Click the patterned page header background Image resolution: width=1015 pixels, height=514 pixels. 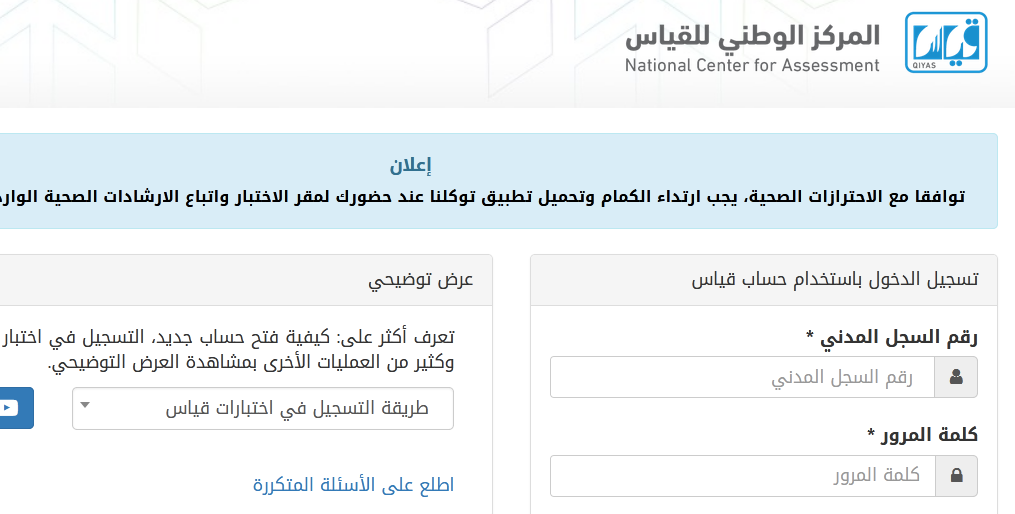click(x=311, y=54)
